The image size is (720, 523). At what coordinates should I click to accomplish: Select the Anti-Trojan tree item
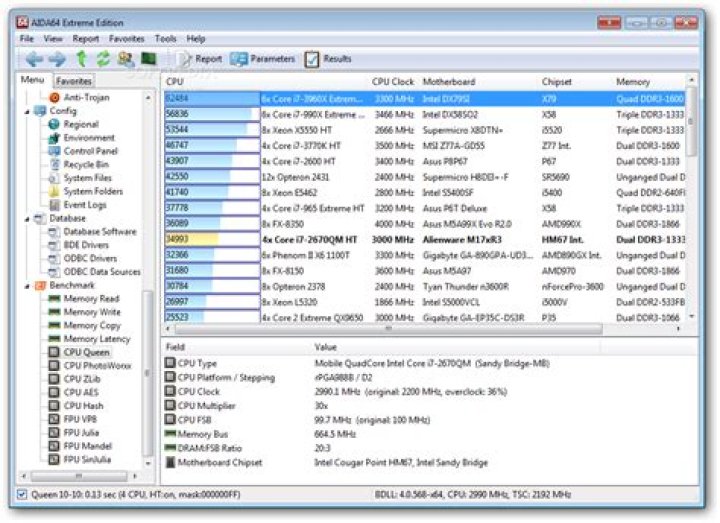click(x=86, y=98)
